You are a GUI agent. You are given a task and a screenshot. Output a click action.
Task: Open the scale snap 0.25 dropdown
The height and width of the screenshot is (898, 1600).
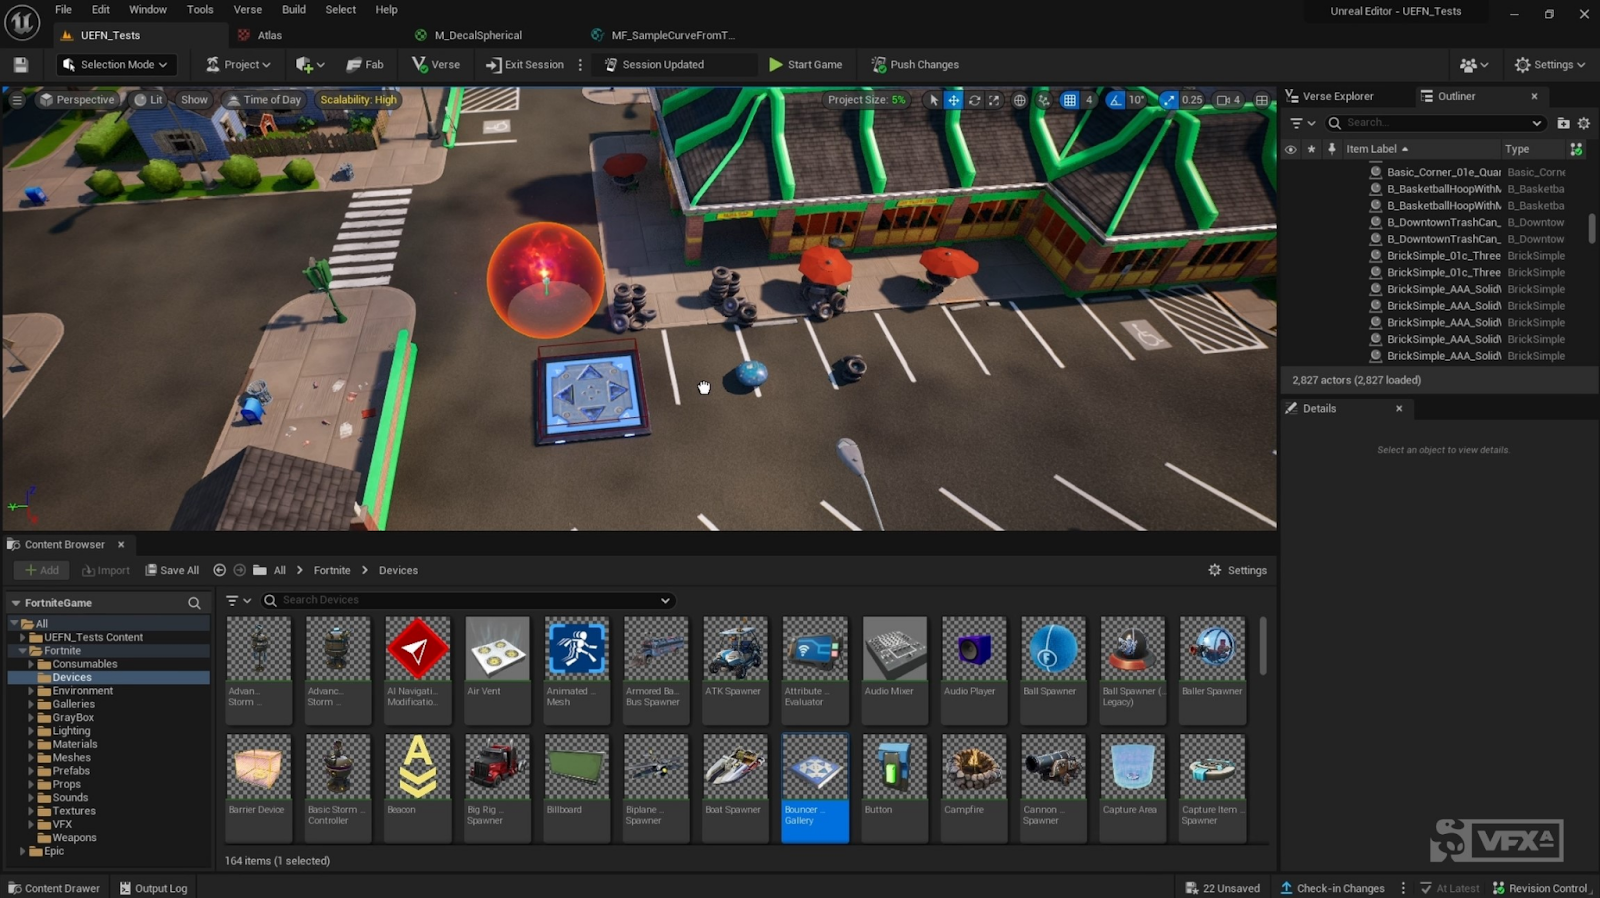point(1192,100)
